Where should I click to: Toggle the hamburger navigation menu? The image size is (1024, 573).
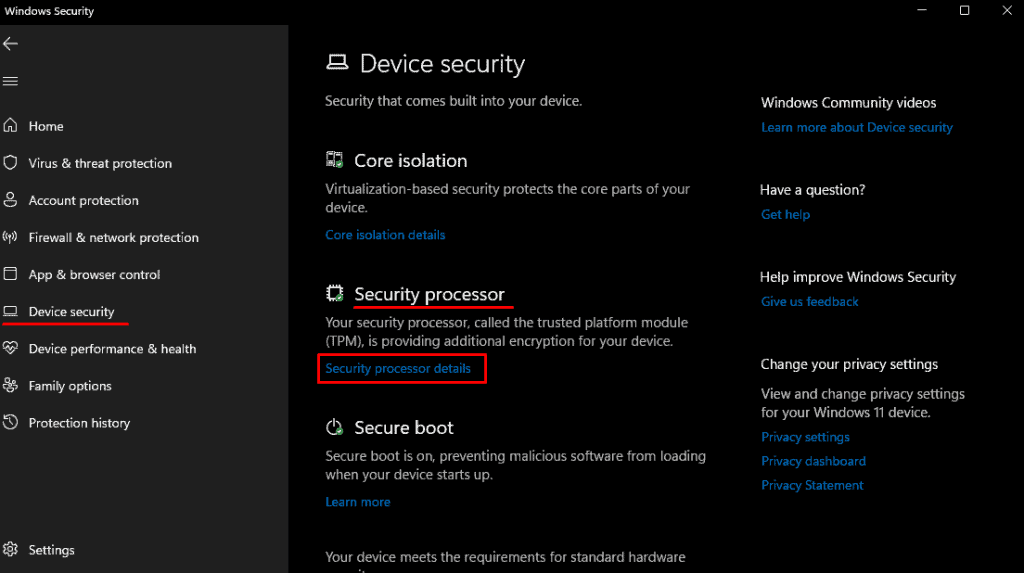pos(11,81)
